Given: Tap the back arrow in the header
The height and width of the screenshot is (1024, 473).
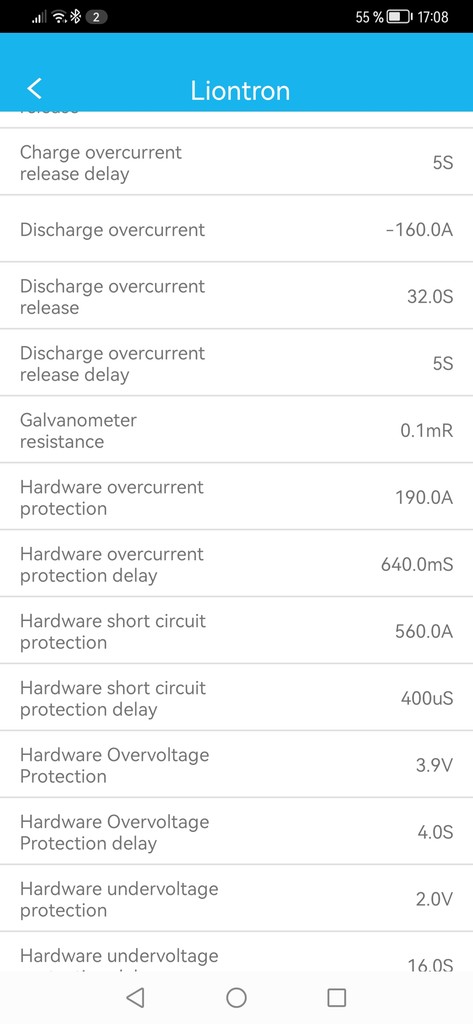Looking at the screenshot, I should (35, 89).
